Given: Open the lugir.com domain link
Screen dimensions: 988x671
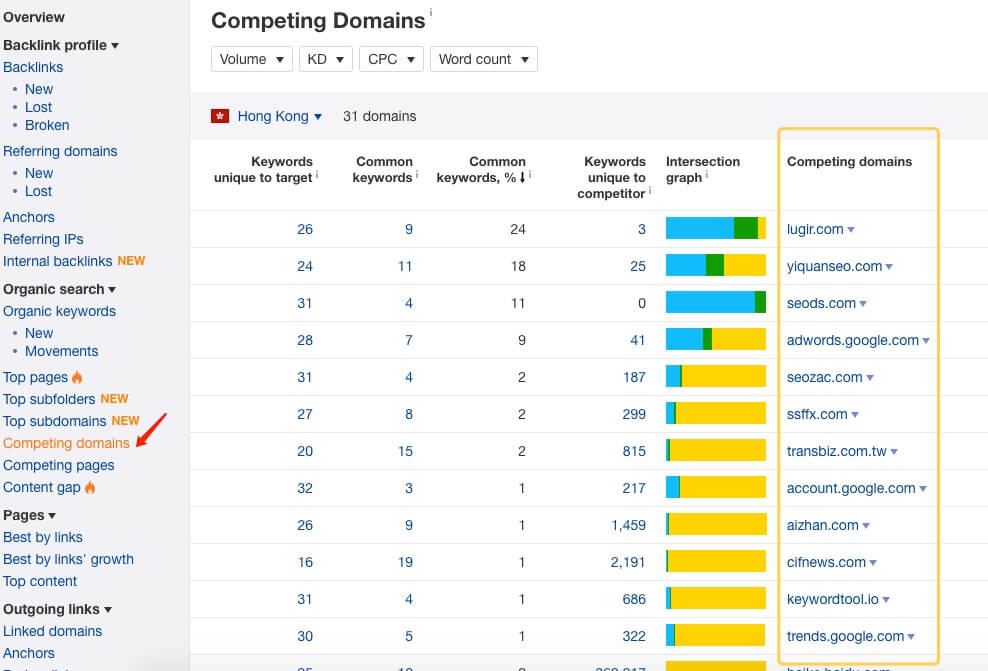Looking at the screenshot, I should pos(815,229).
